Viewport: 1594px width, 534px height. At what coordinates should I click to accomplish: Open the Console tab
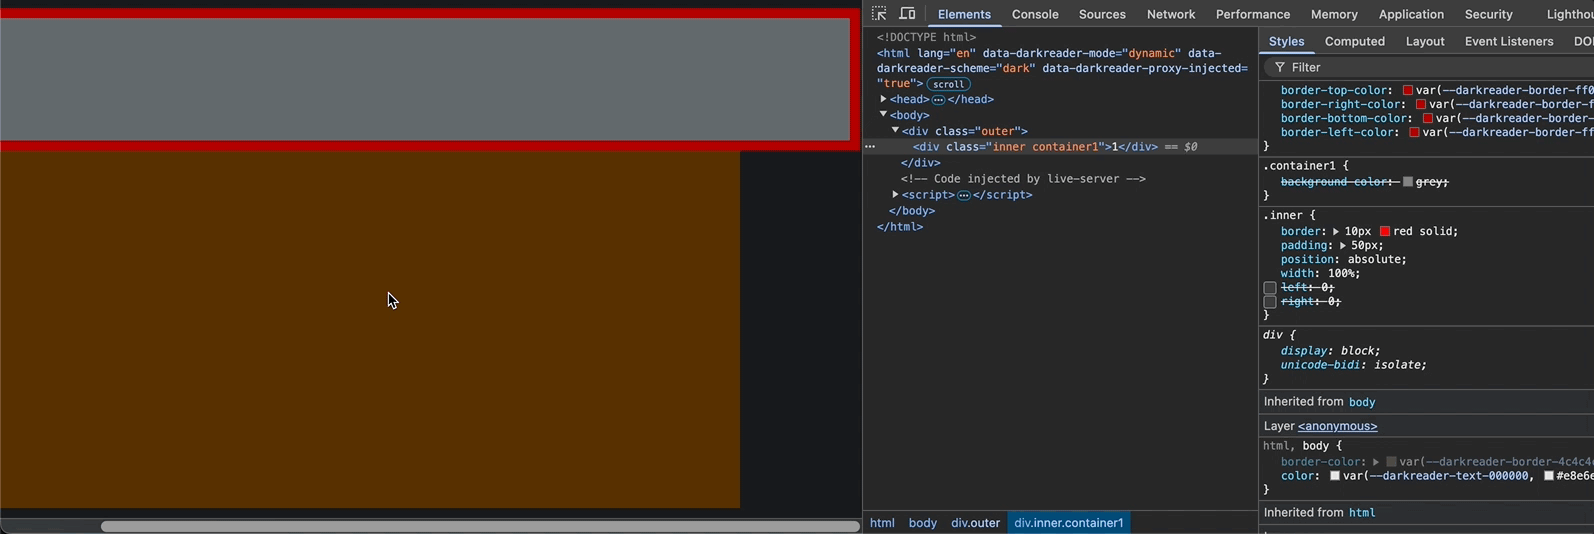[1035, 14]
